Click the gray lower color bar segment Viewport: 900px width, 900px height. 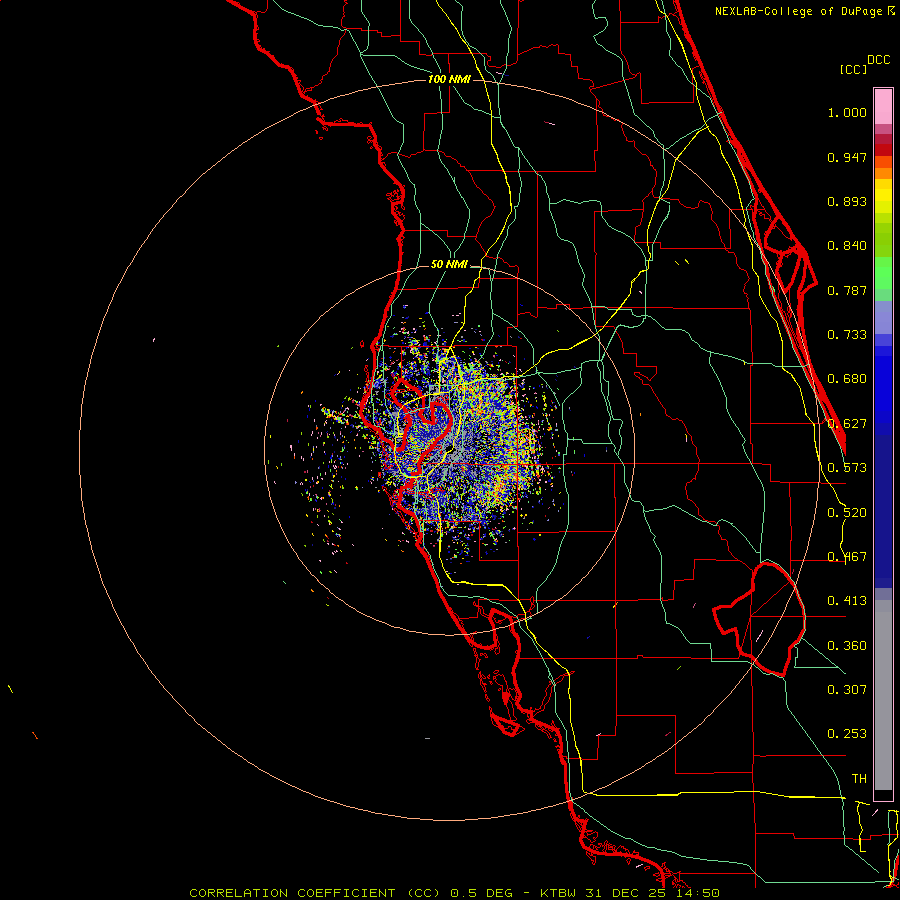click(883, 695)
